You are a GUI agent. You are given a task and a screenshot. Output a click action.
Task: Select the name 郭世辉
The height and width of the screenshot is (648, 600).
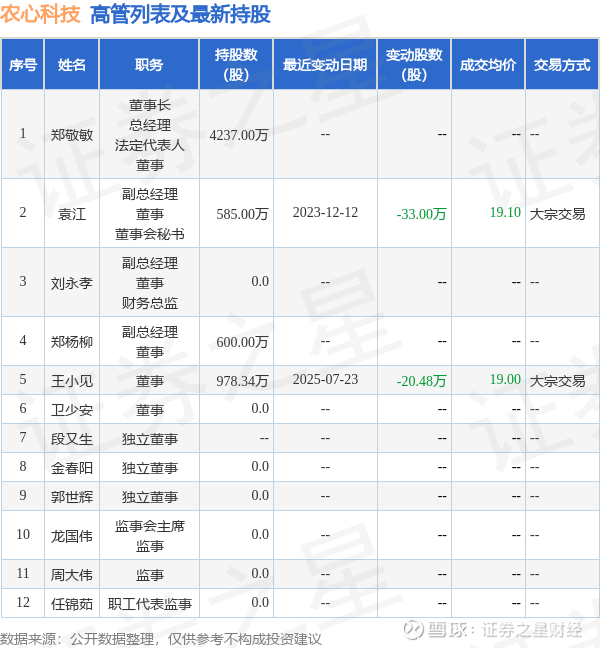click(72, 497)
